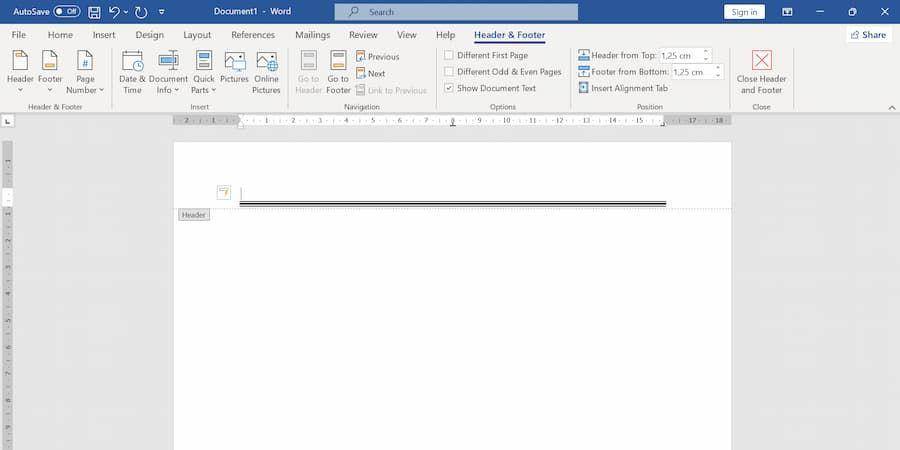Insert Date & Time
900x450 pixels.
coord(133,72)
